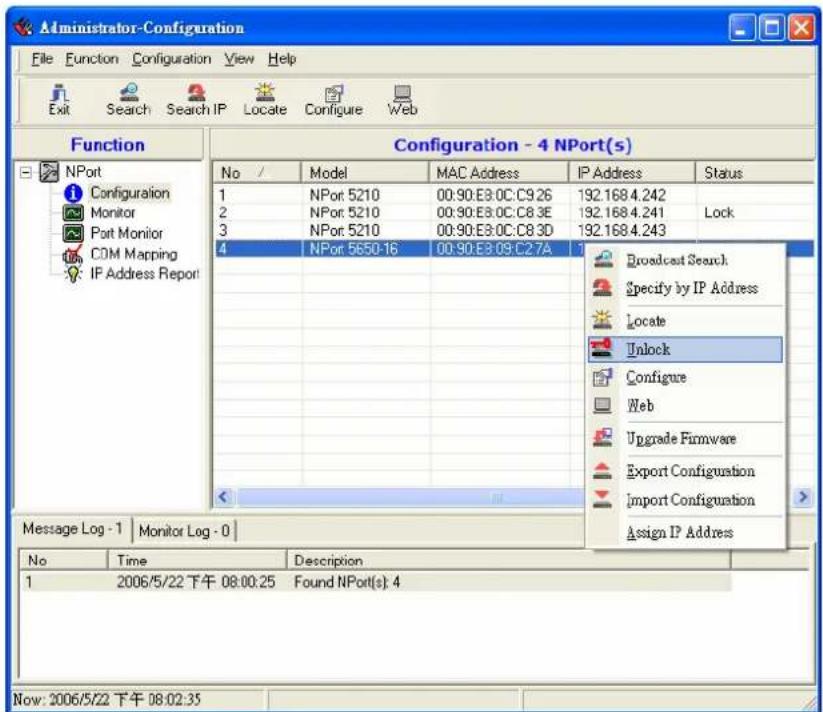Screen dimensions: 823x712
Task: Choose Unlock from the context menu
Action: pyautogui.click(x=685, y=349)
